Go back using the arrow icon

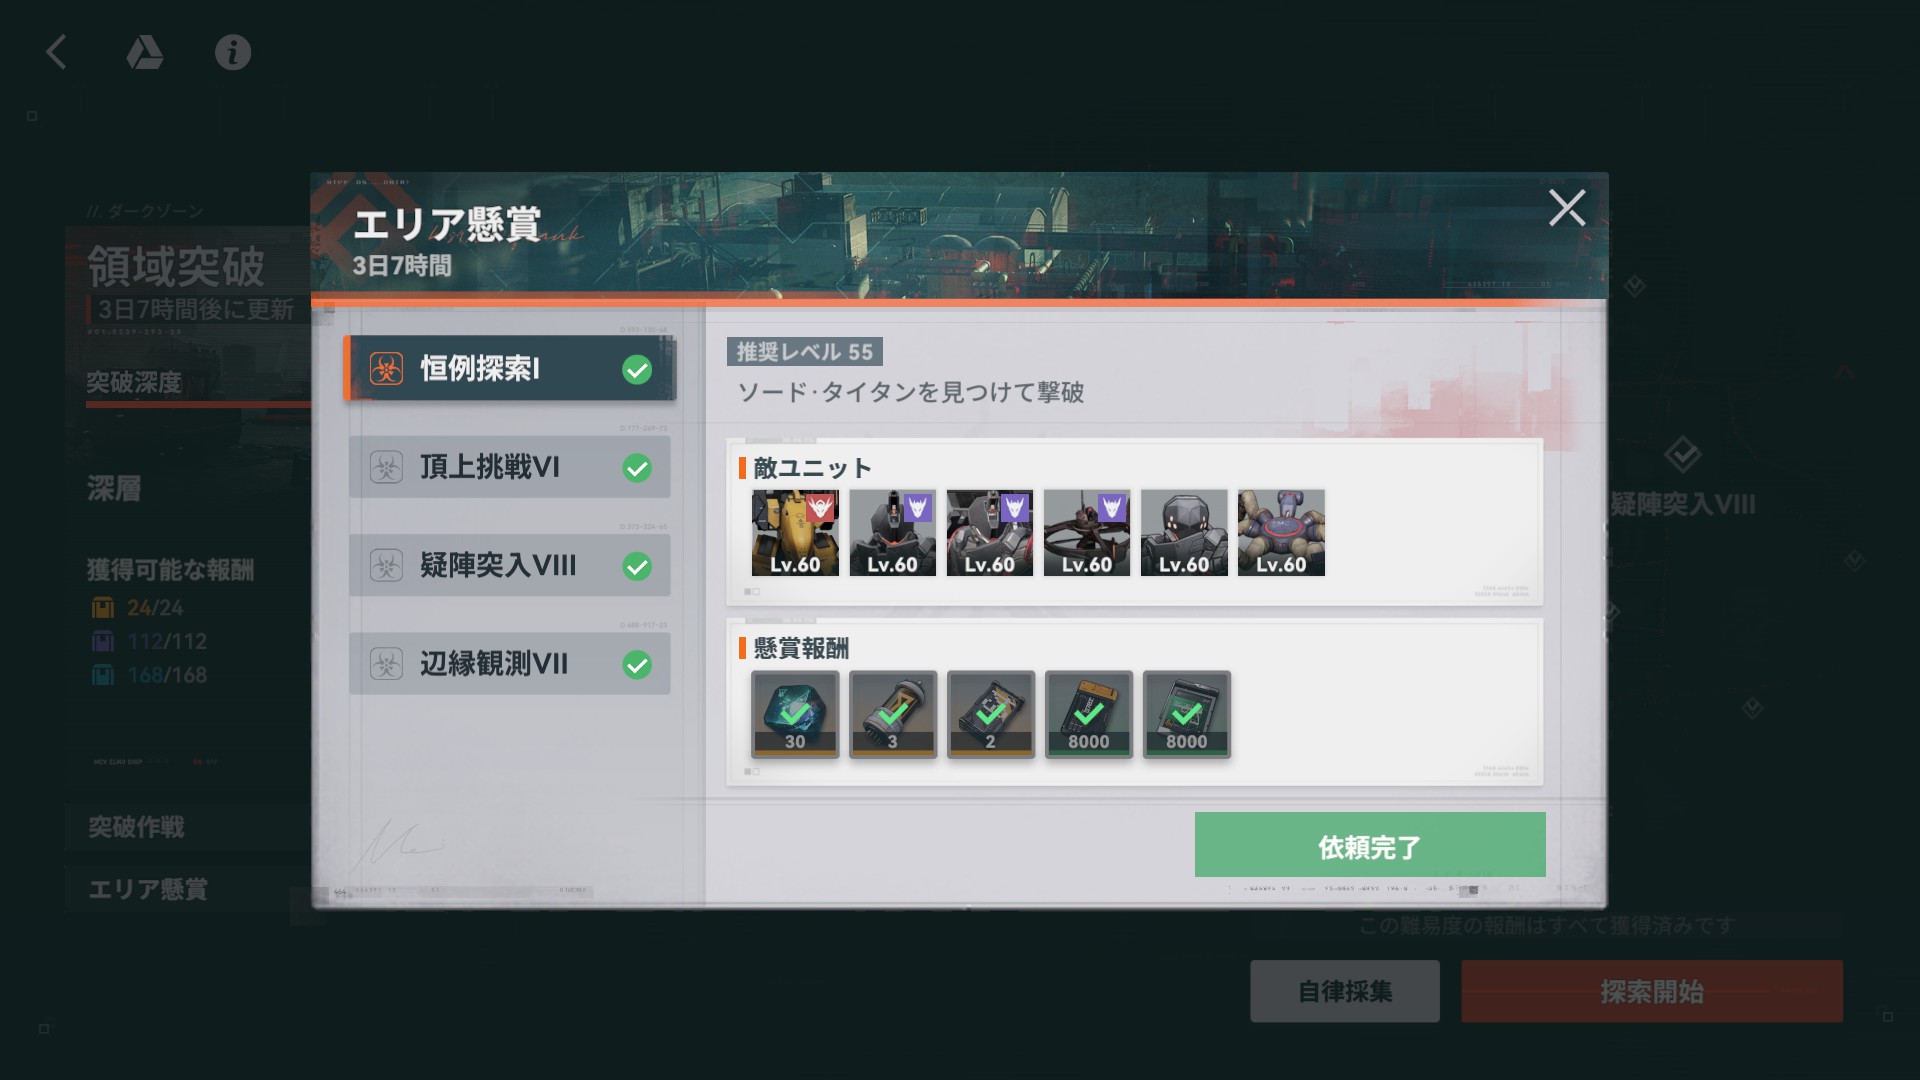click(57, 52)
